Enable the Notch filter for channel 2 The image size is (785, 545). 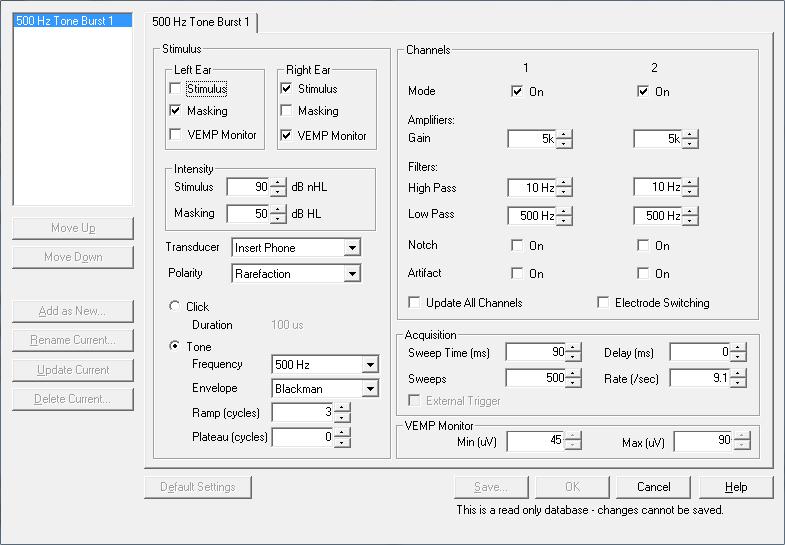[x=643, y=245]
